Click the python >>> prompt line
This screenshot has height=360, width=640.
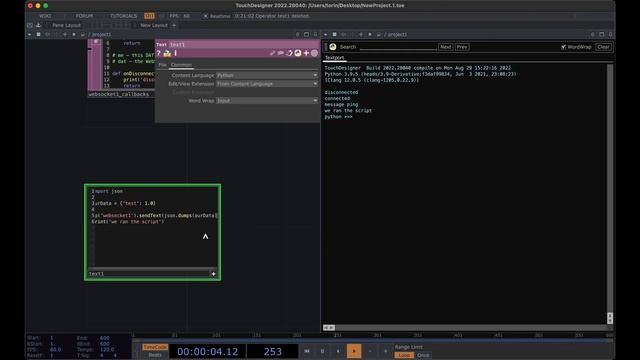pyautogui.click(x=338, y=117)
